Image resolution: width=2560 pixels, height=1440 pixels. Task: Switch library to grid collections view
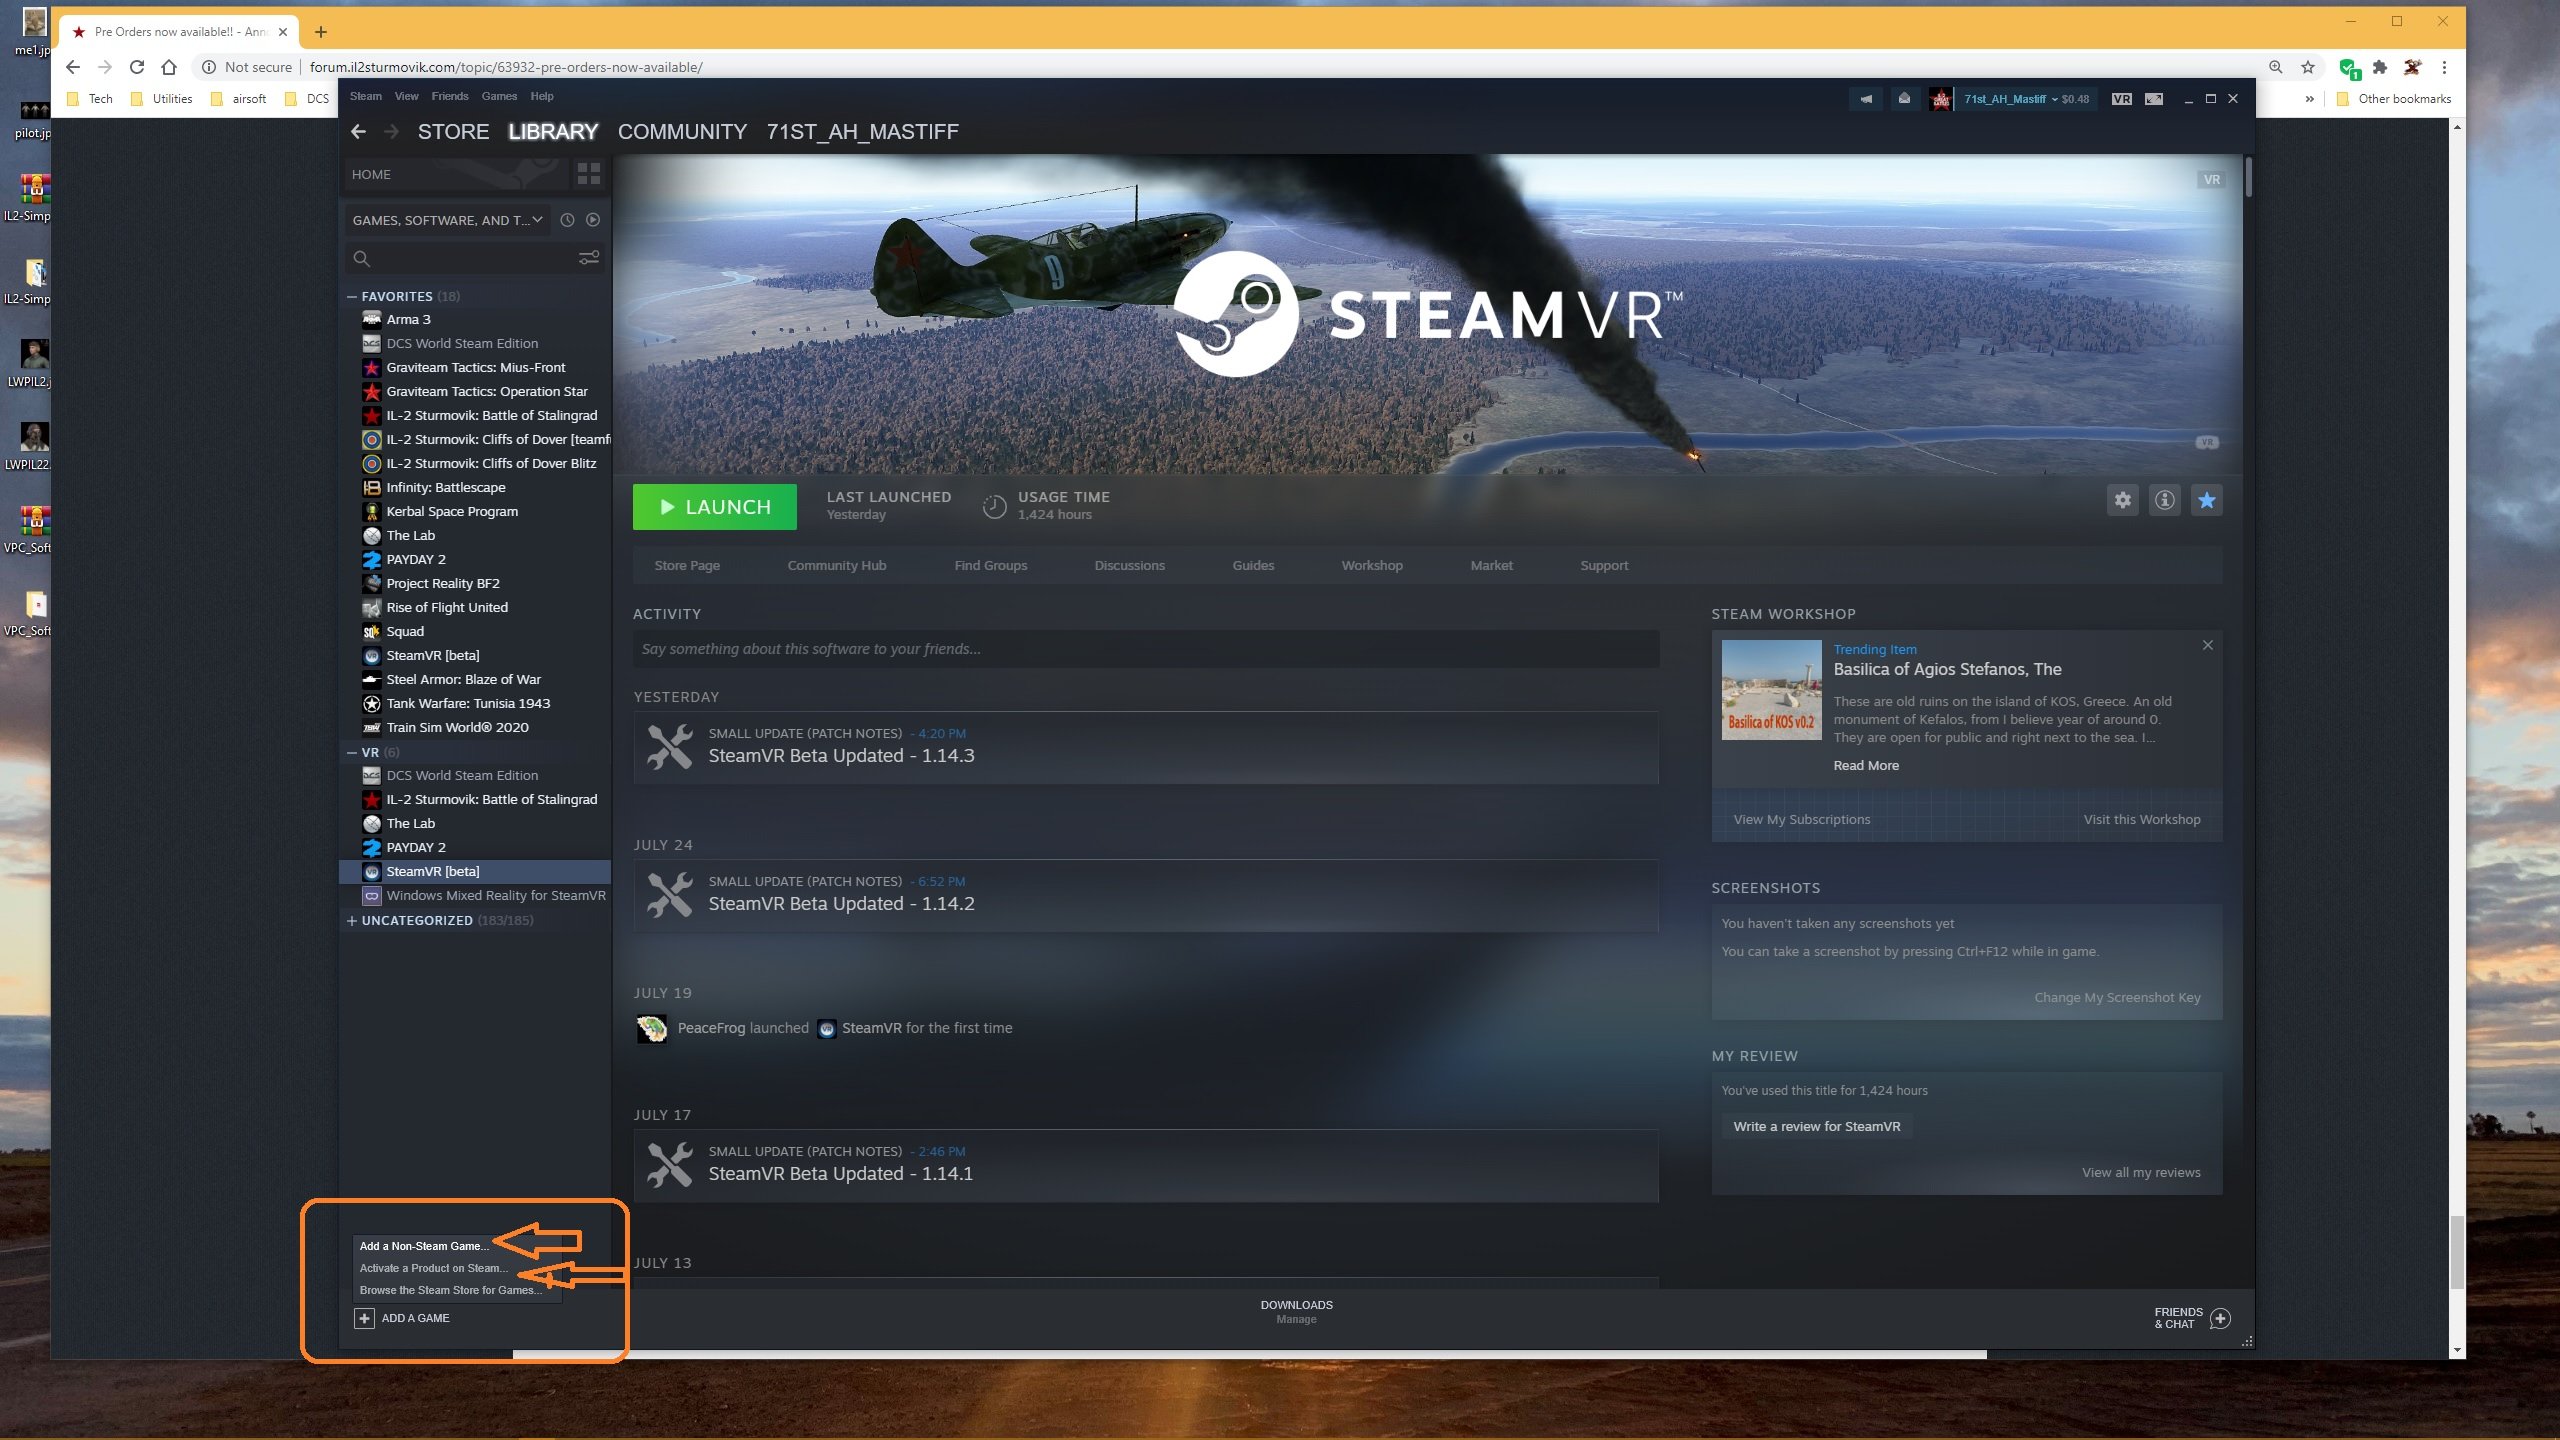[x=589, y=174]
